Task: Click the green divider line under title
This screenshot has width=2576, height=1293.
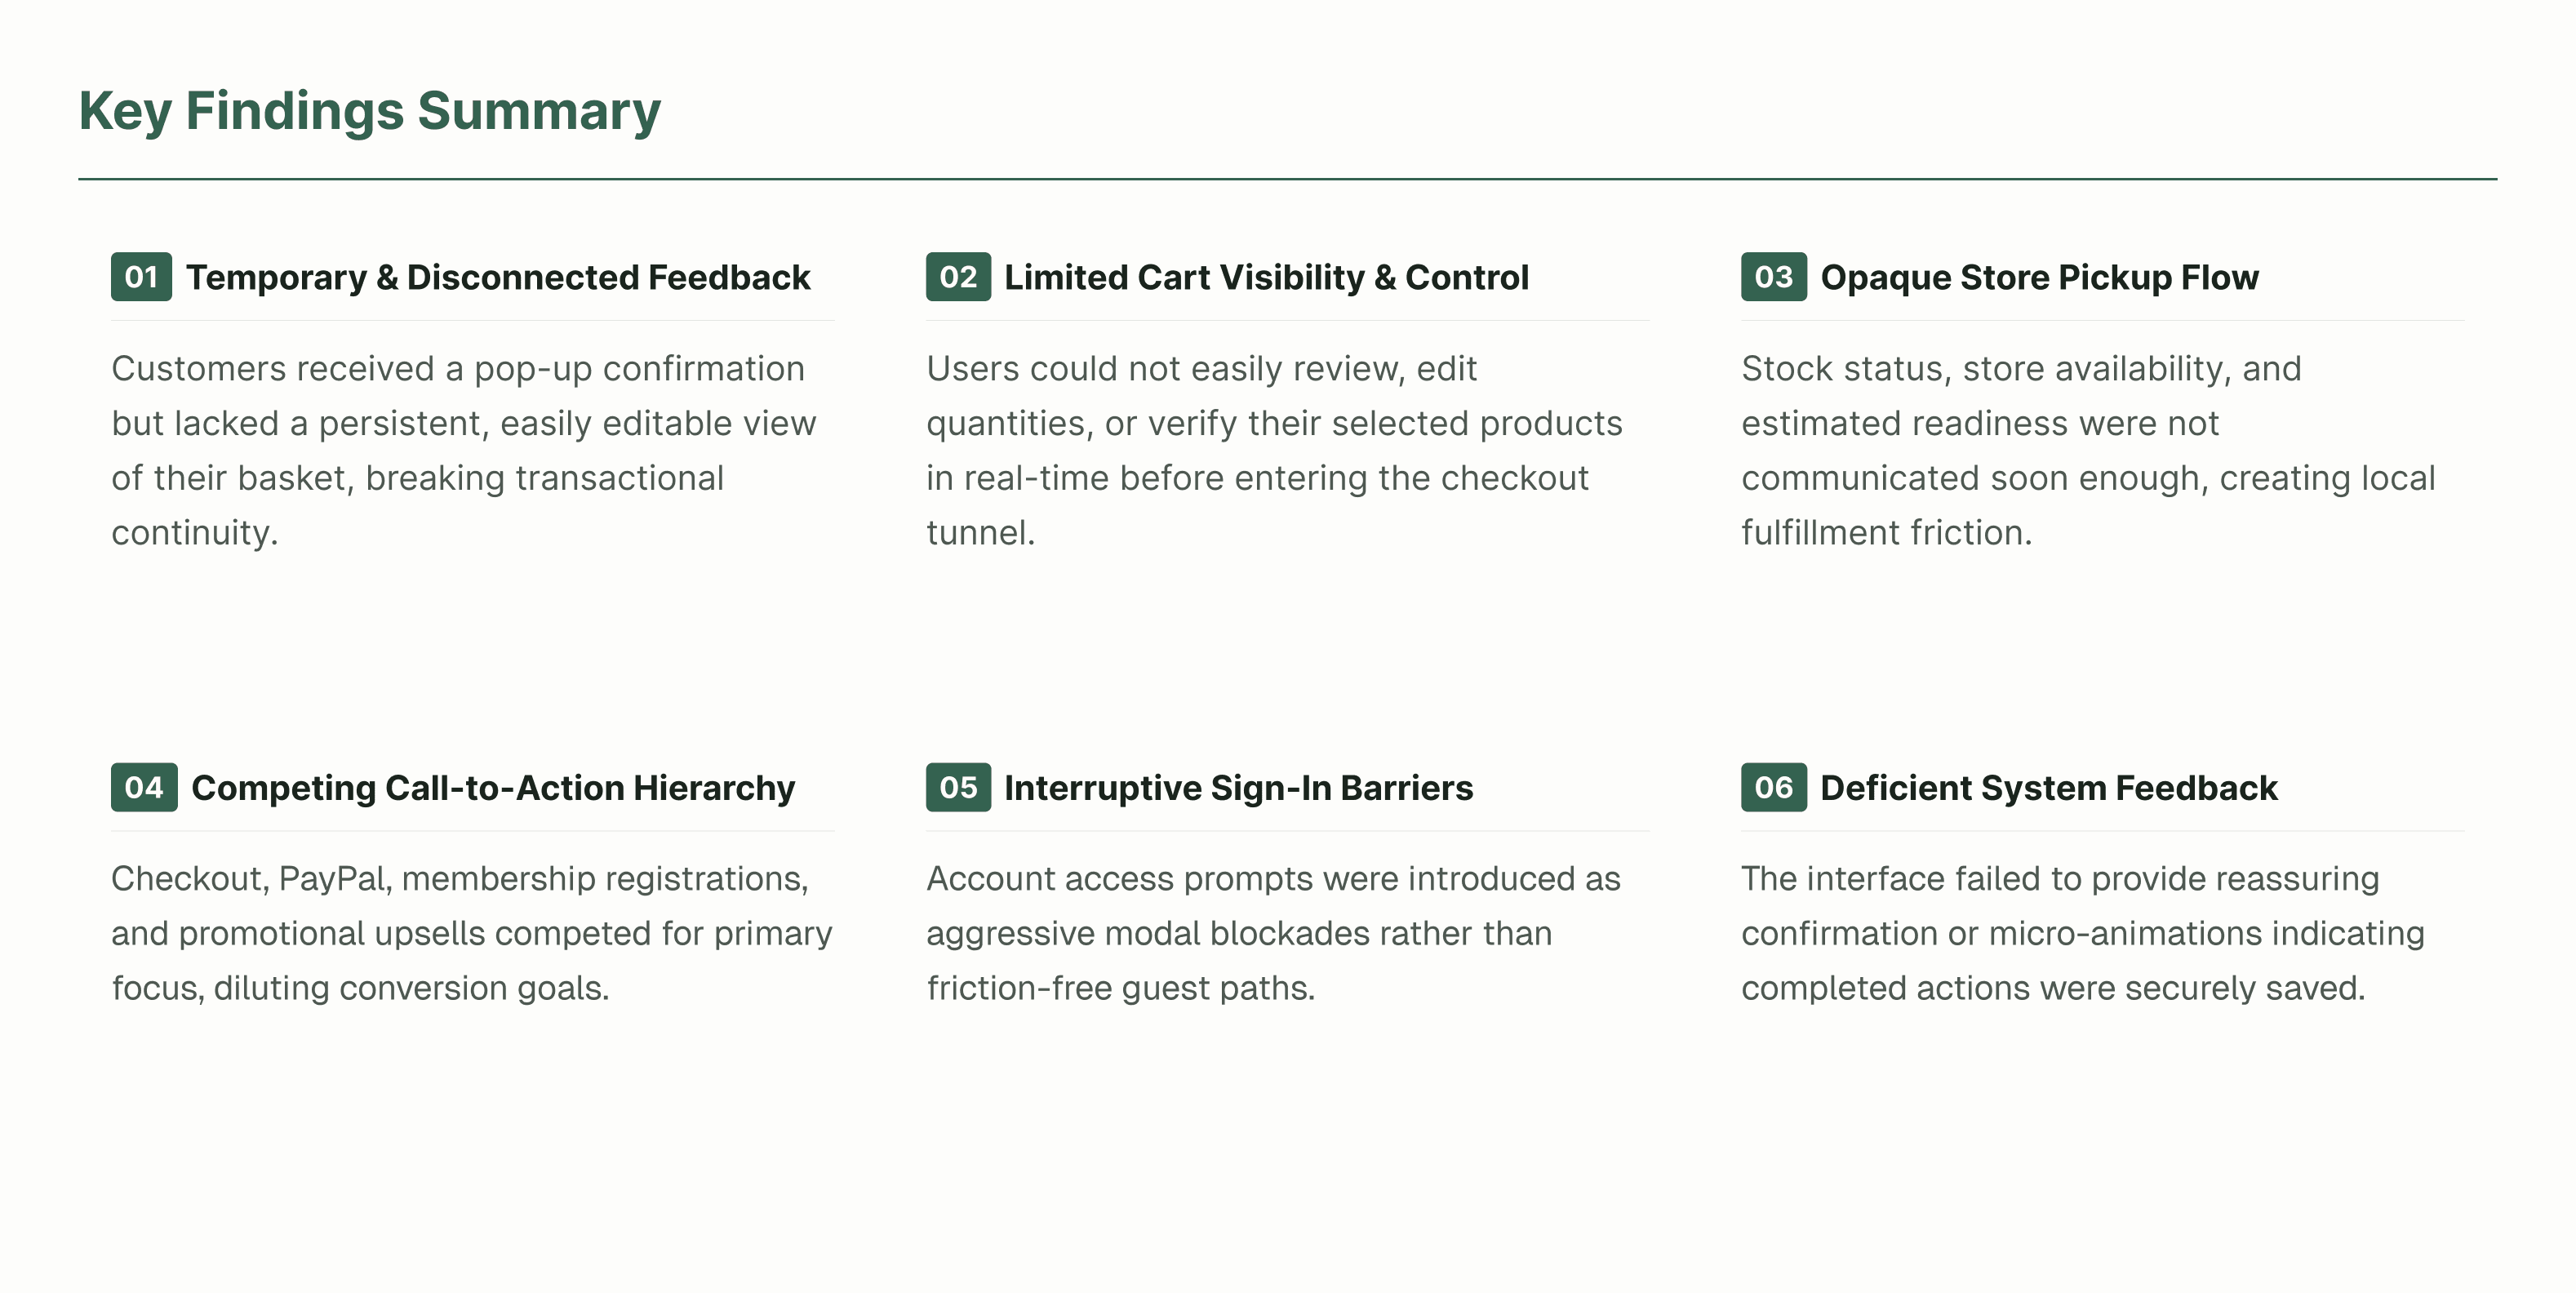Action: (x=1288, y=179)
